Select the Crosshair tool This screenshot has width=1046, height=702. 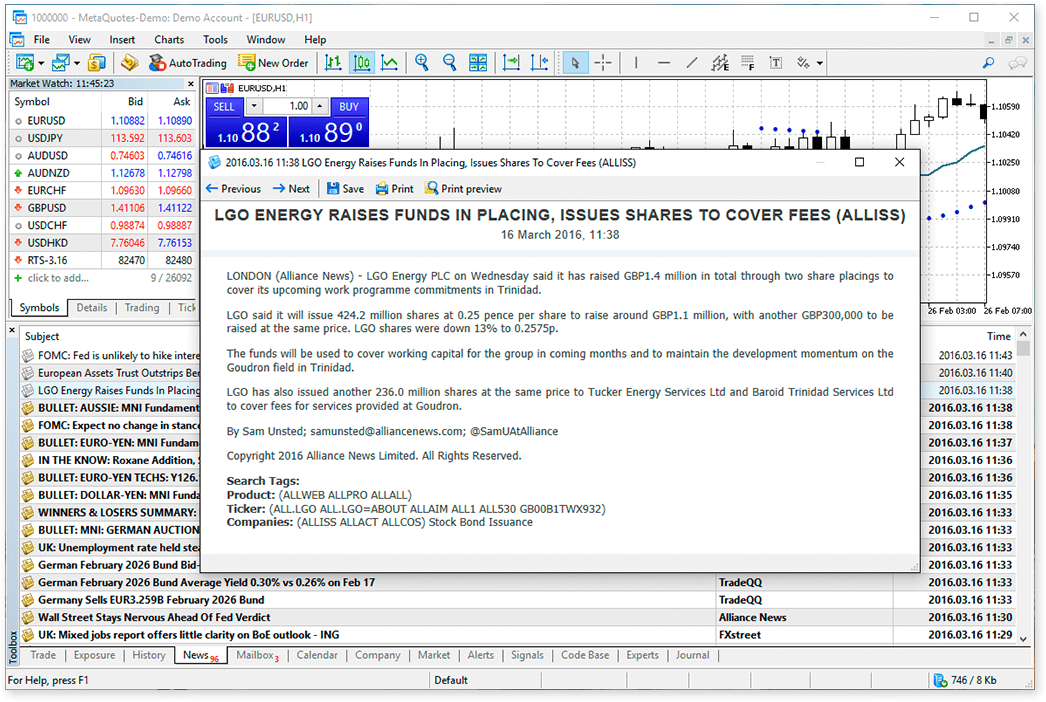pos(603,63)
